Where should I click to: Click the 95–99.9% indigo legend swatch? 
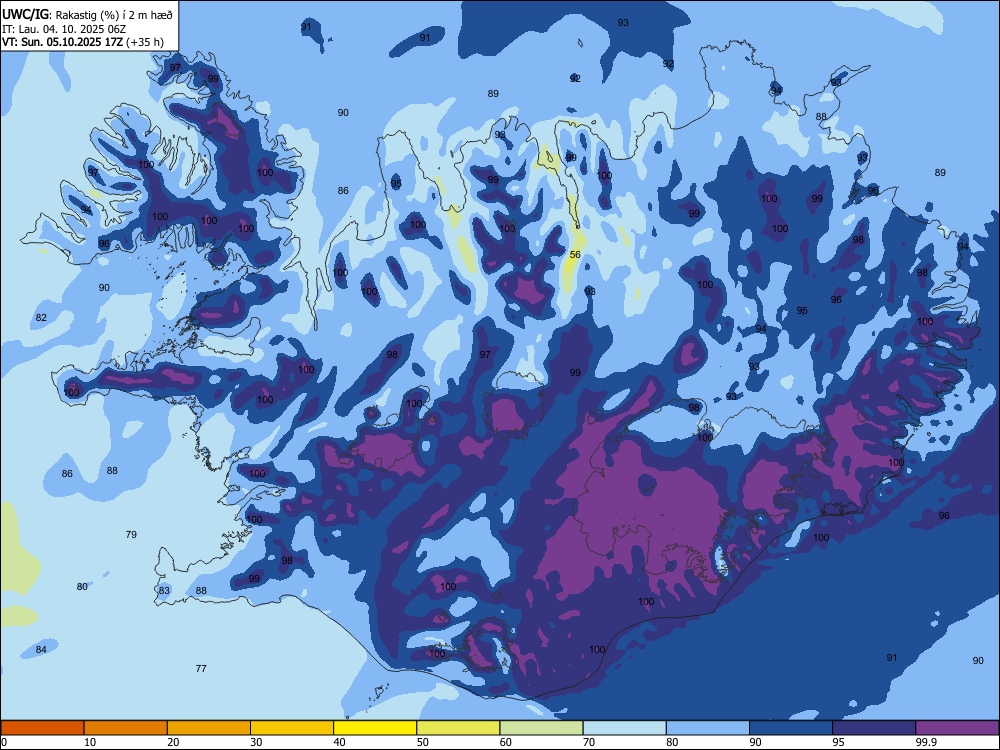[874, 728]
